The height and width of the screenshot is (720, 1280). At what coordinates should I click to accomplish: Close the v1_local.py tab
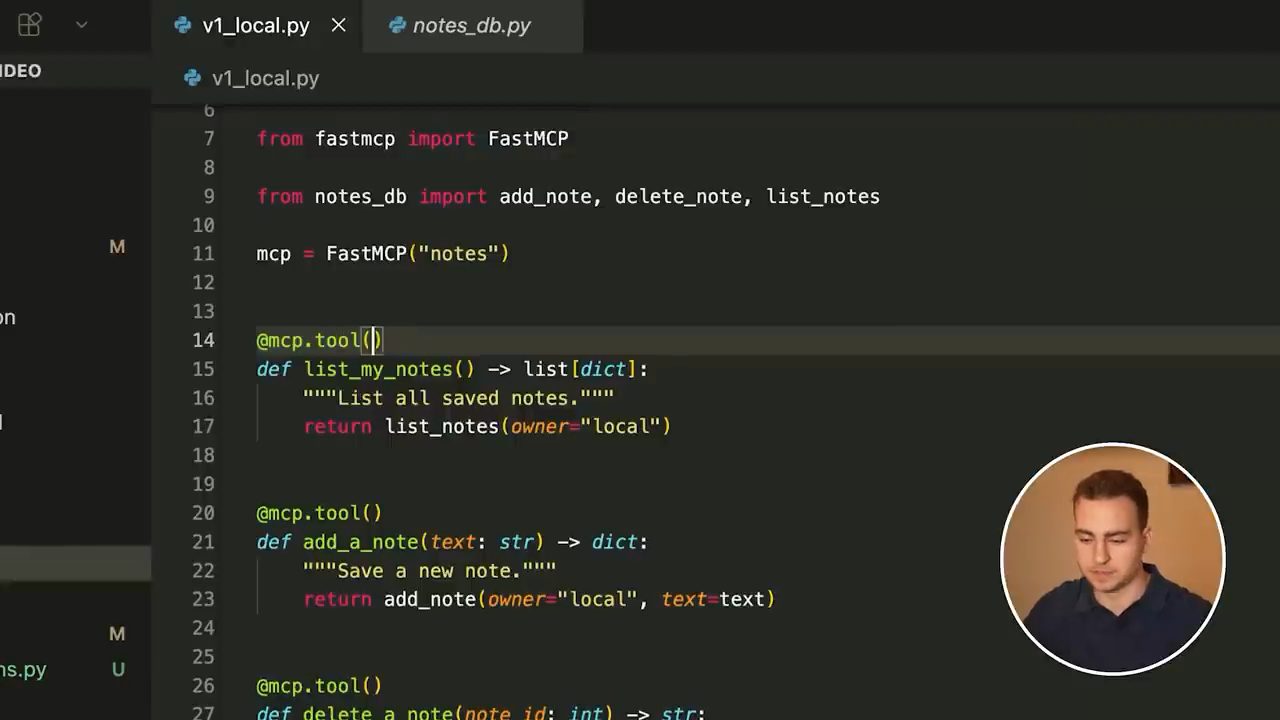point(339,26)
